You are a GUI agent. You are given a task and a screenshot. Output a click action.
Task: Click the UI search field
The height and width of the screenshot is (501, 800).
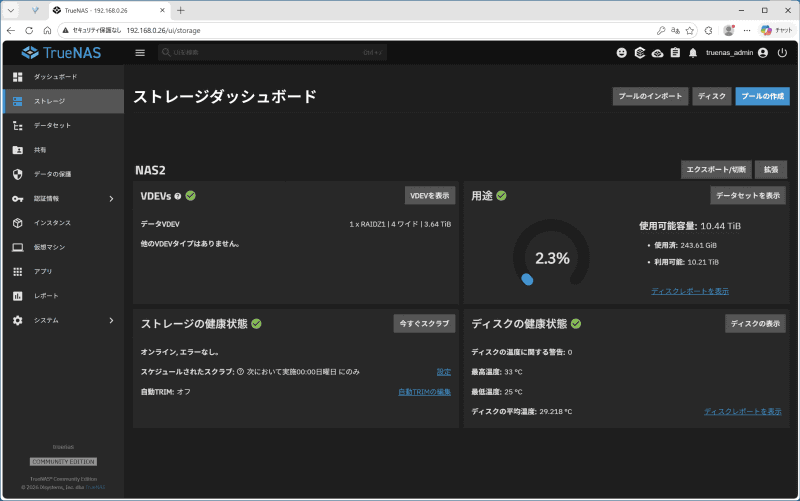pos(272,53)
